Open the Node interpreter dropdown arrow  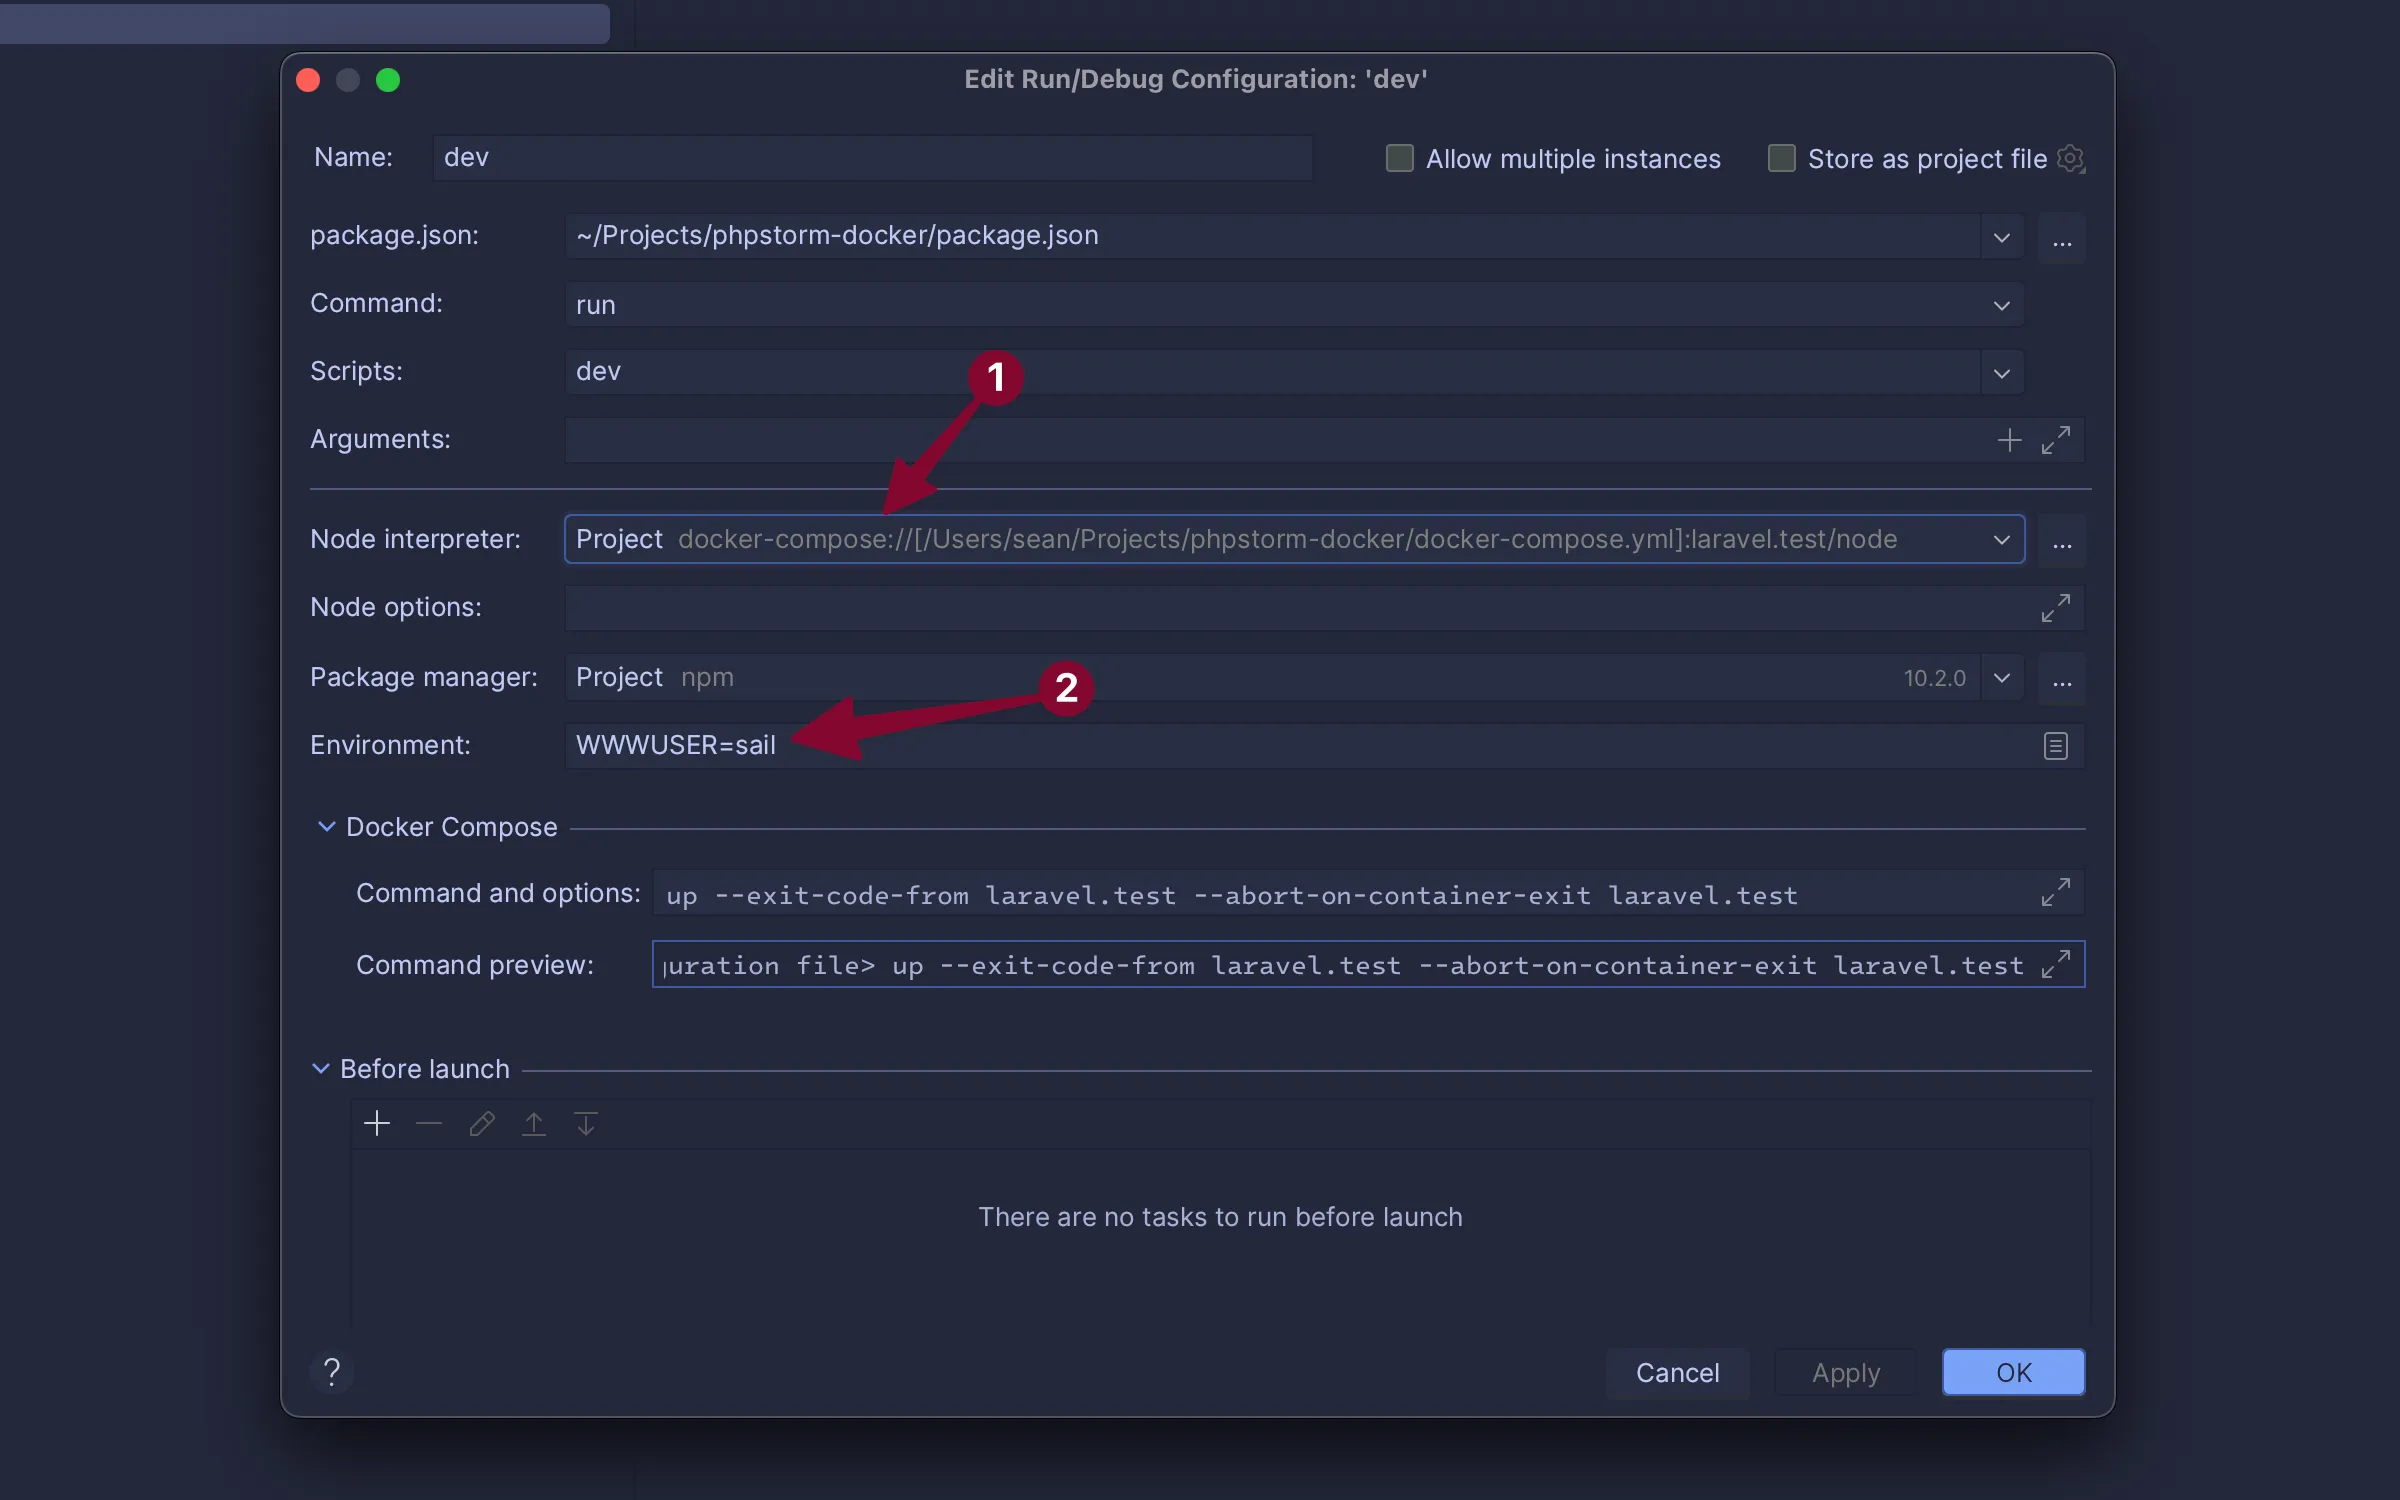(2002, 540)
